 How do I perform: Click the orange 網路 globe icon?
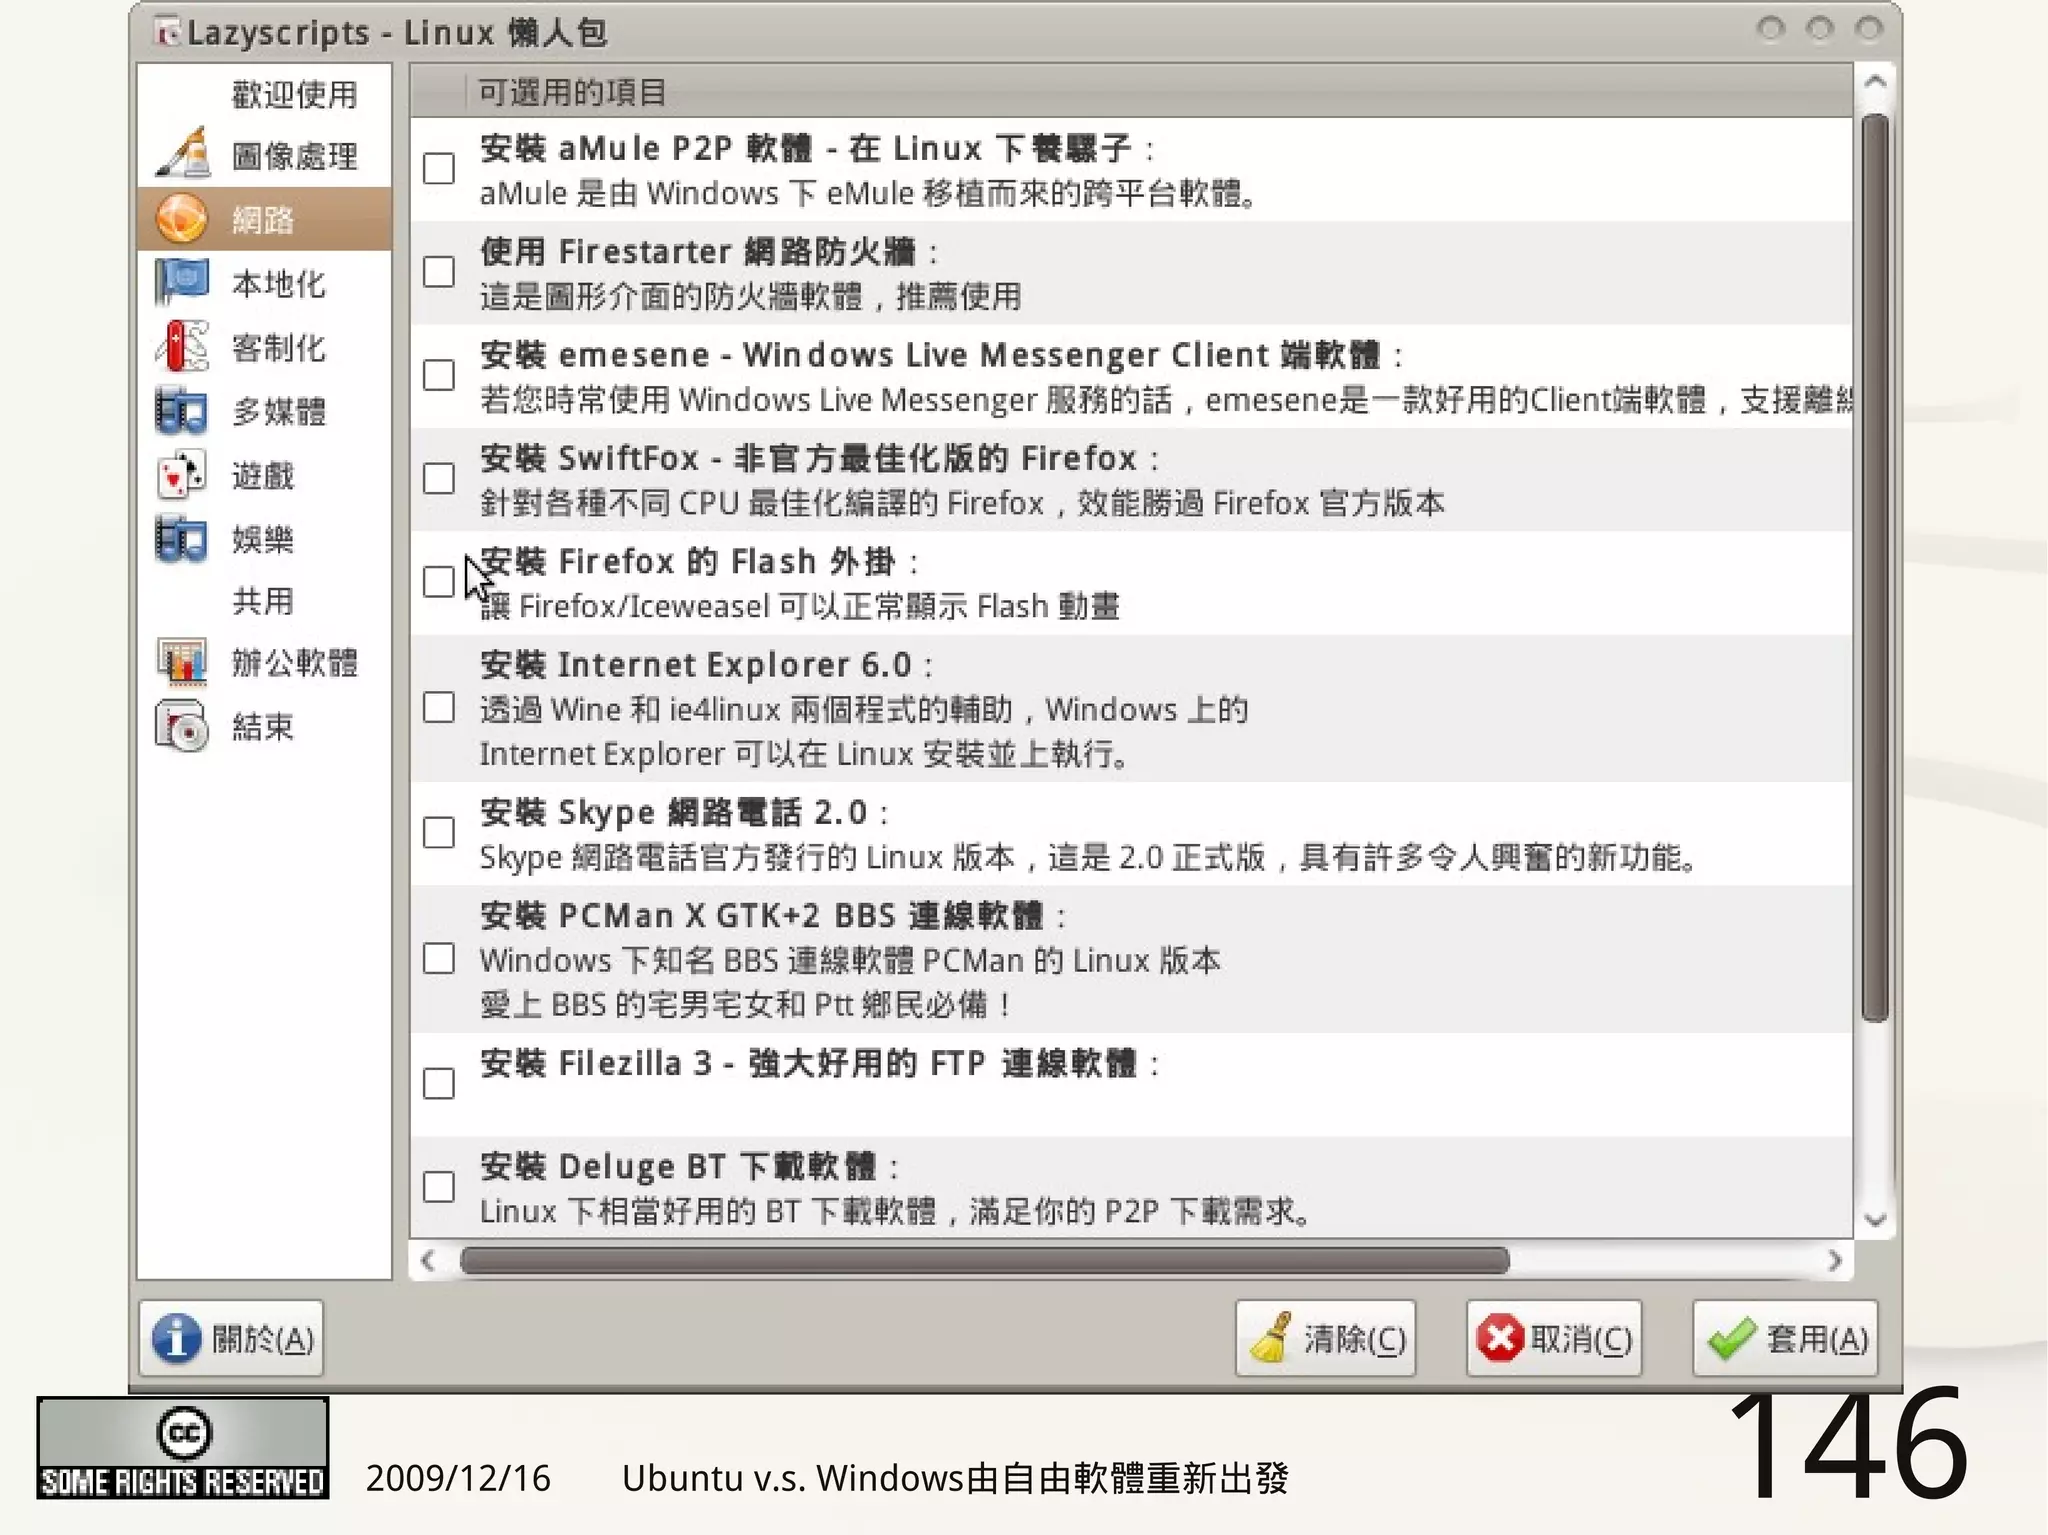pyautogui.click(x=181, y=219)
